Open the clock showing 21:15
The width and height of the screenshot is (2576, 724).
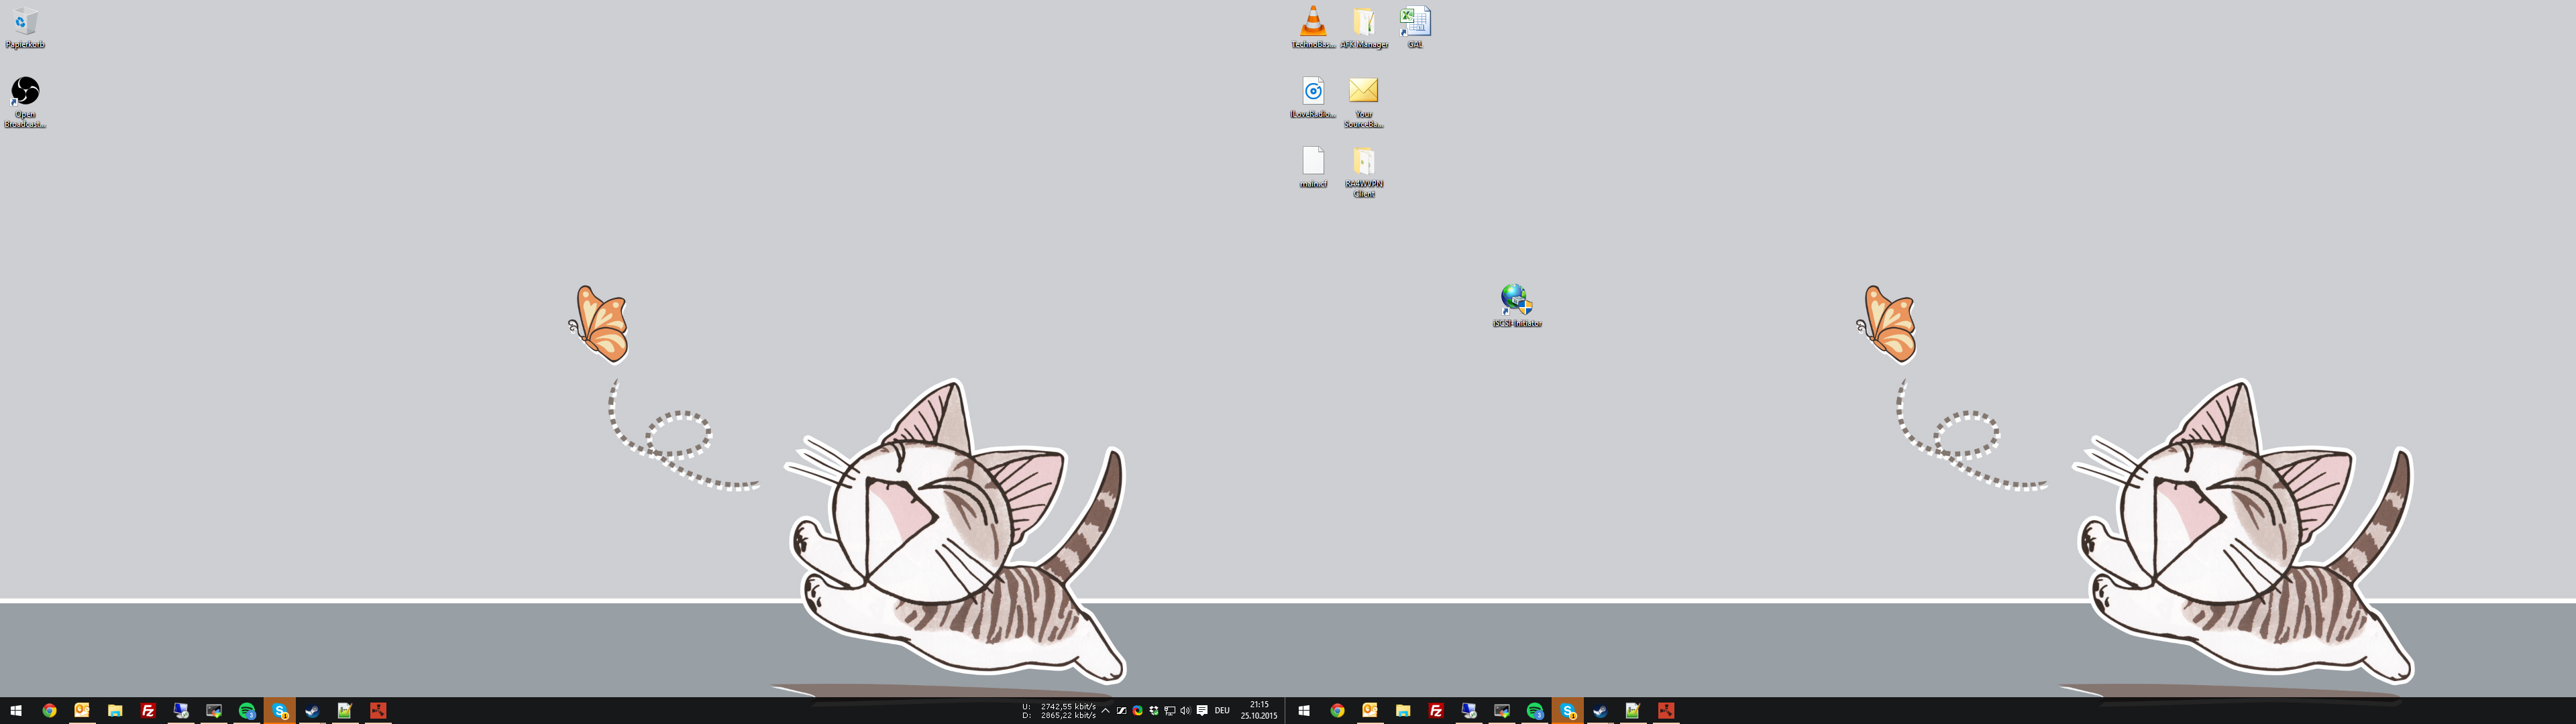click(x=1259, y=710)
